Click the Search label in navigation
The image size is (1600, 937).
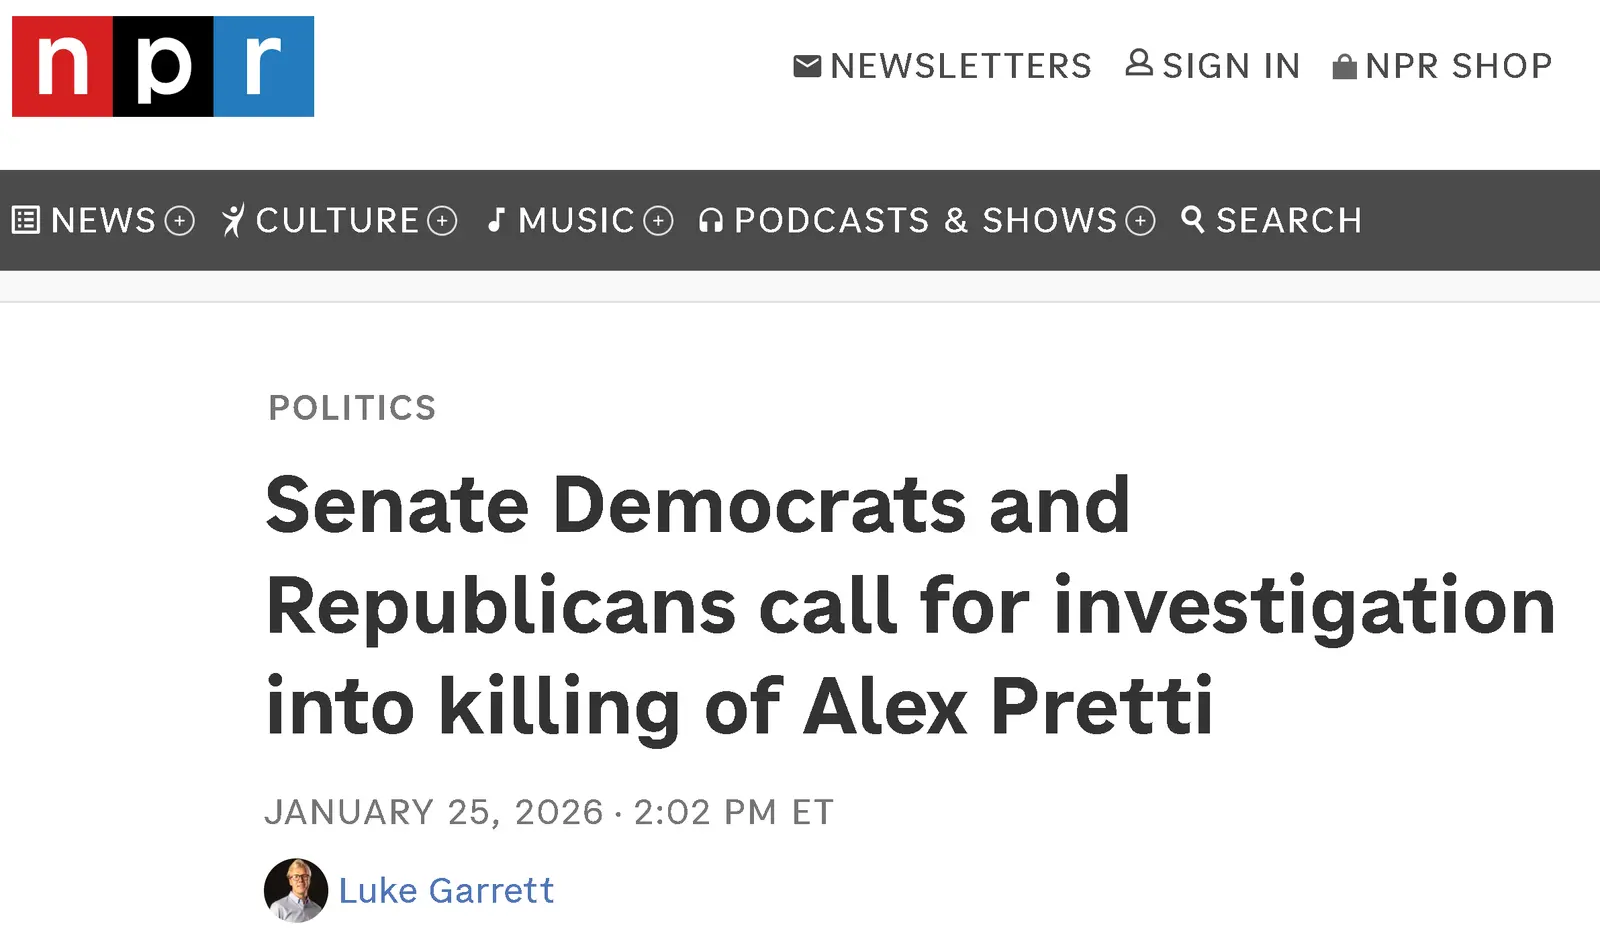click(1289, 220)
